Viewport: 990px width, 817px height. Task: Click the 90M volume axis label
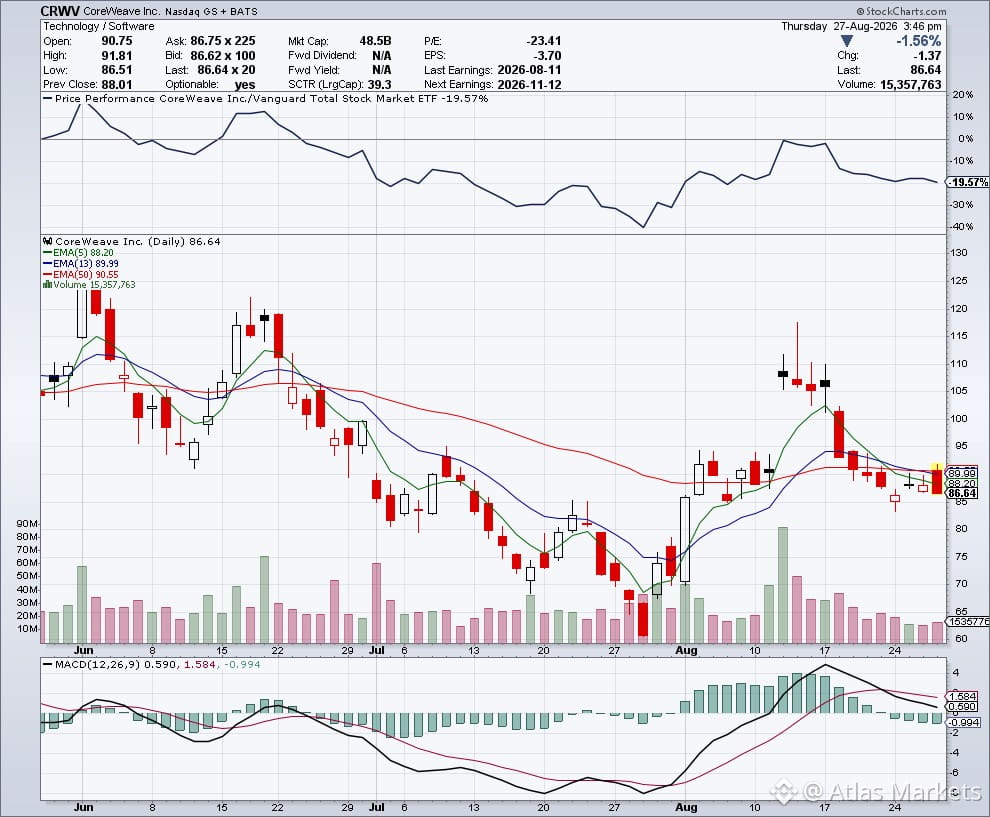(27, 523)
